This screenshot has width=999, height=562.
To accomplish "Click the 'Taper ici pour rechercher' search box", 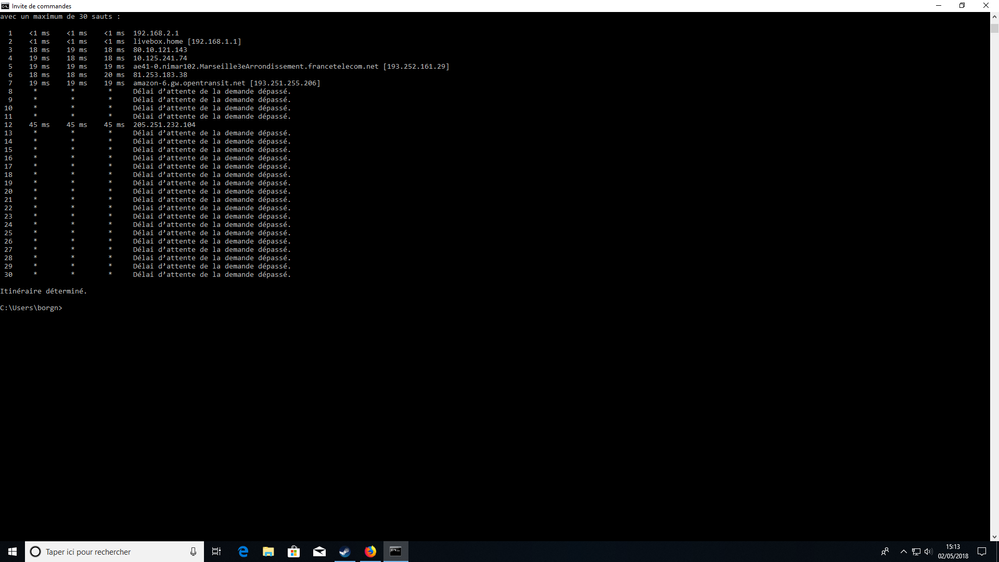I will coord(115,552).
